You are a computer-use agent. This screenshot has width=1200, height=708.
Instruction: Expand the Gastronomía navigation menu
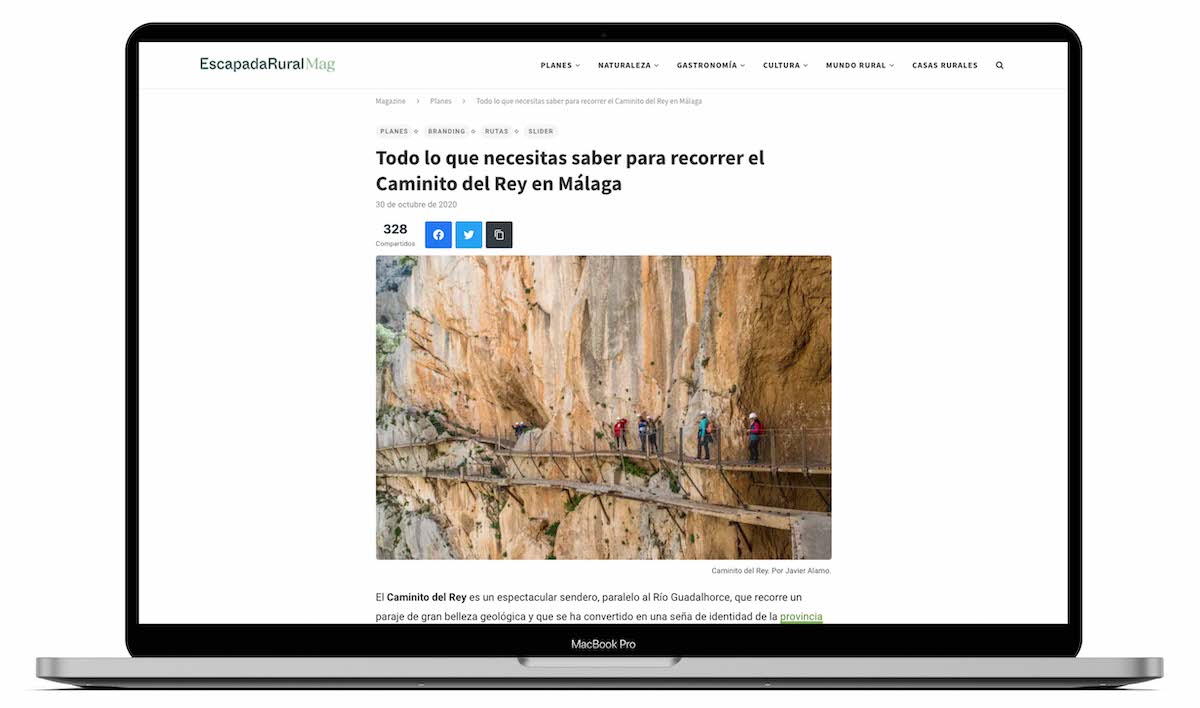click(x=710, y=66)
